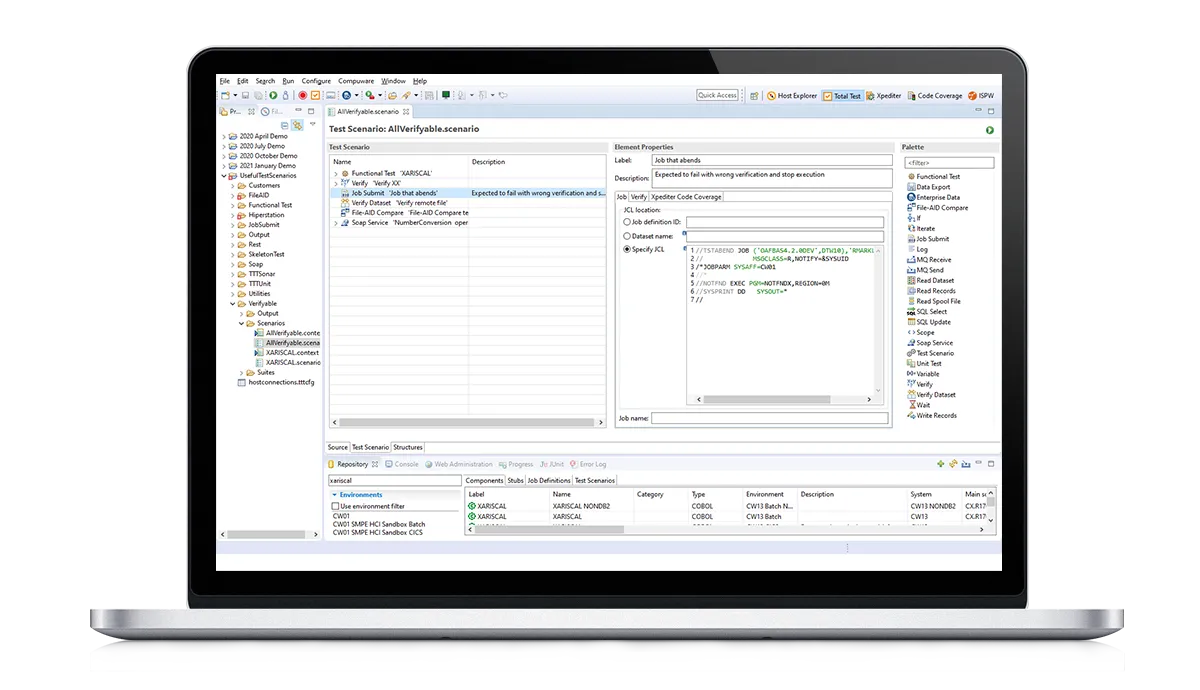Select SQL Update in the Palette
Viewport: 1200px width, 690px height.
[x=929, y=322]
